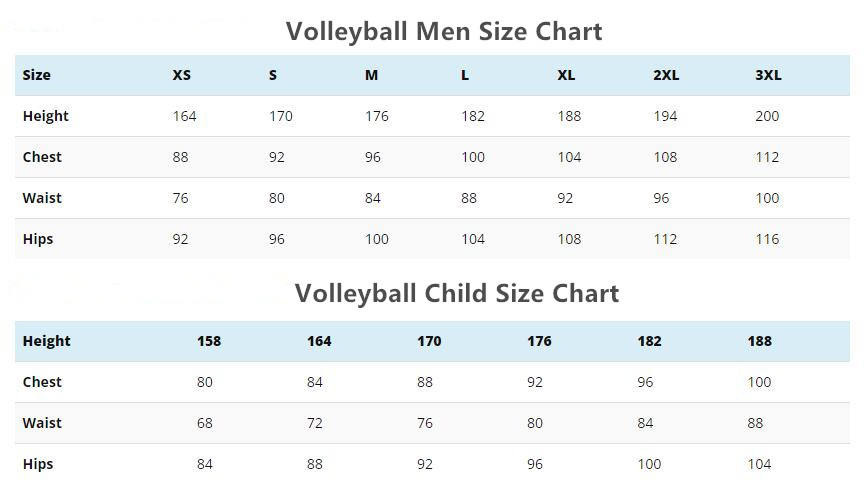Click the Men's Height value 200

click(767, 116)
